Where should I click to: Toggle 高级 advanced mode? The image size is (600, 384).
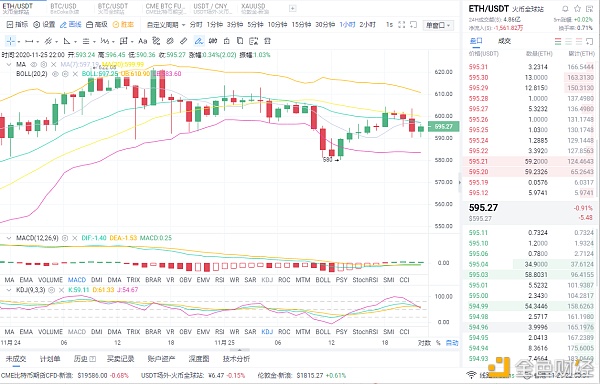[x=97, y=24]
